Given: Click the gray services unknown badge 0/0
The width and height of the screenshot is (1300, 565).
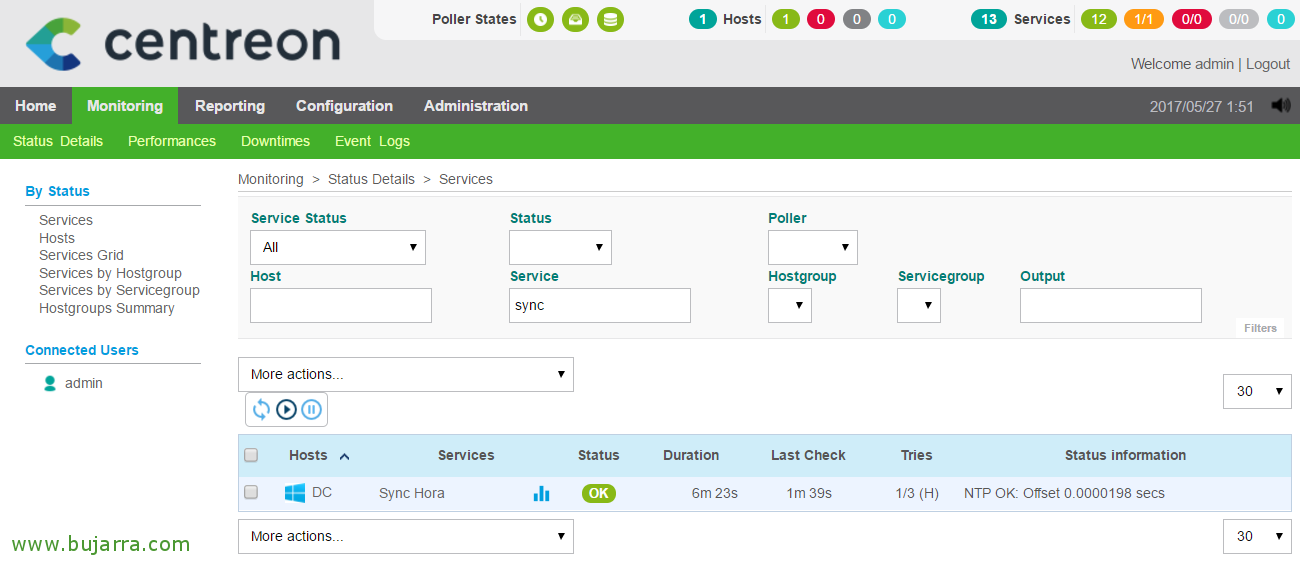Looking at the screenshot, I should [x=1238, y=19].
